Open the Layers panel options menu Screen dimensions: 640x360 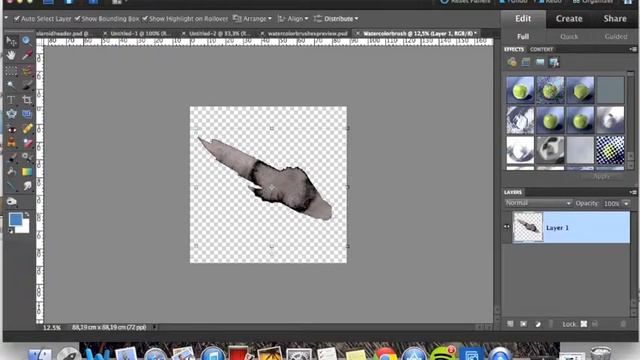633,192
